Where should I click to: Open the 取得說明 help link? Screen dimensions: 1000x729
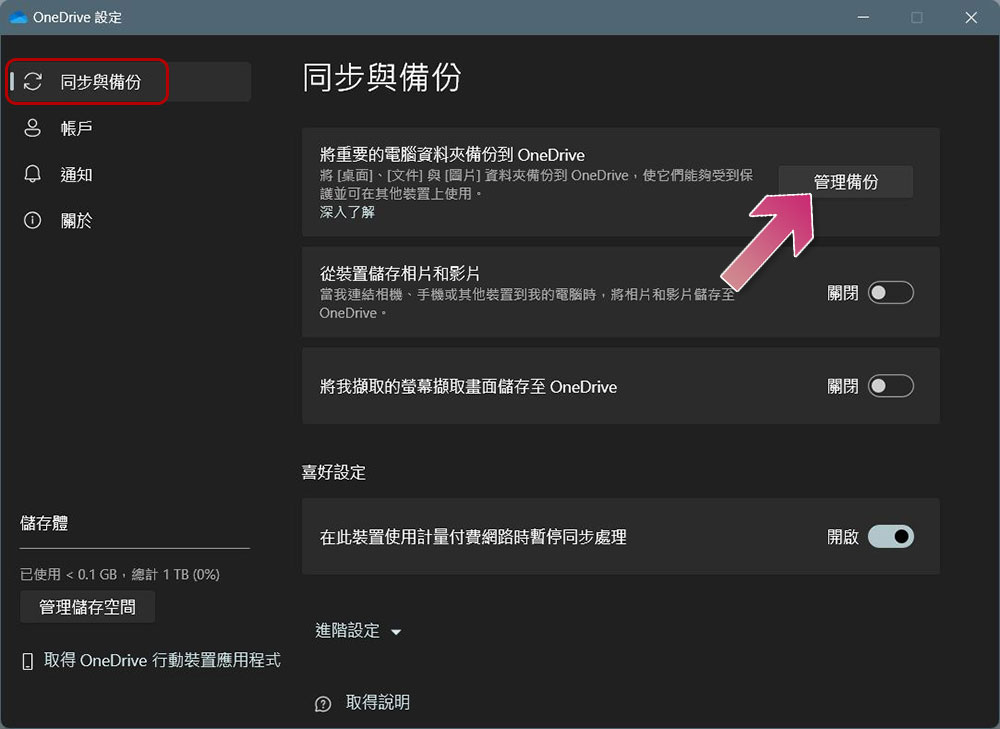378,702
